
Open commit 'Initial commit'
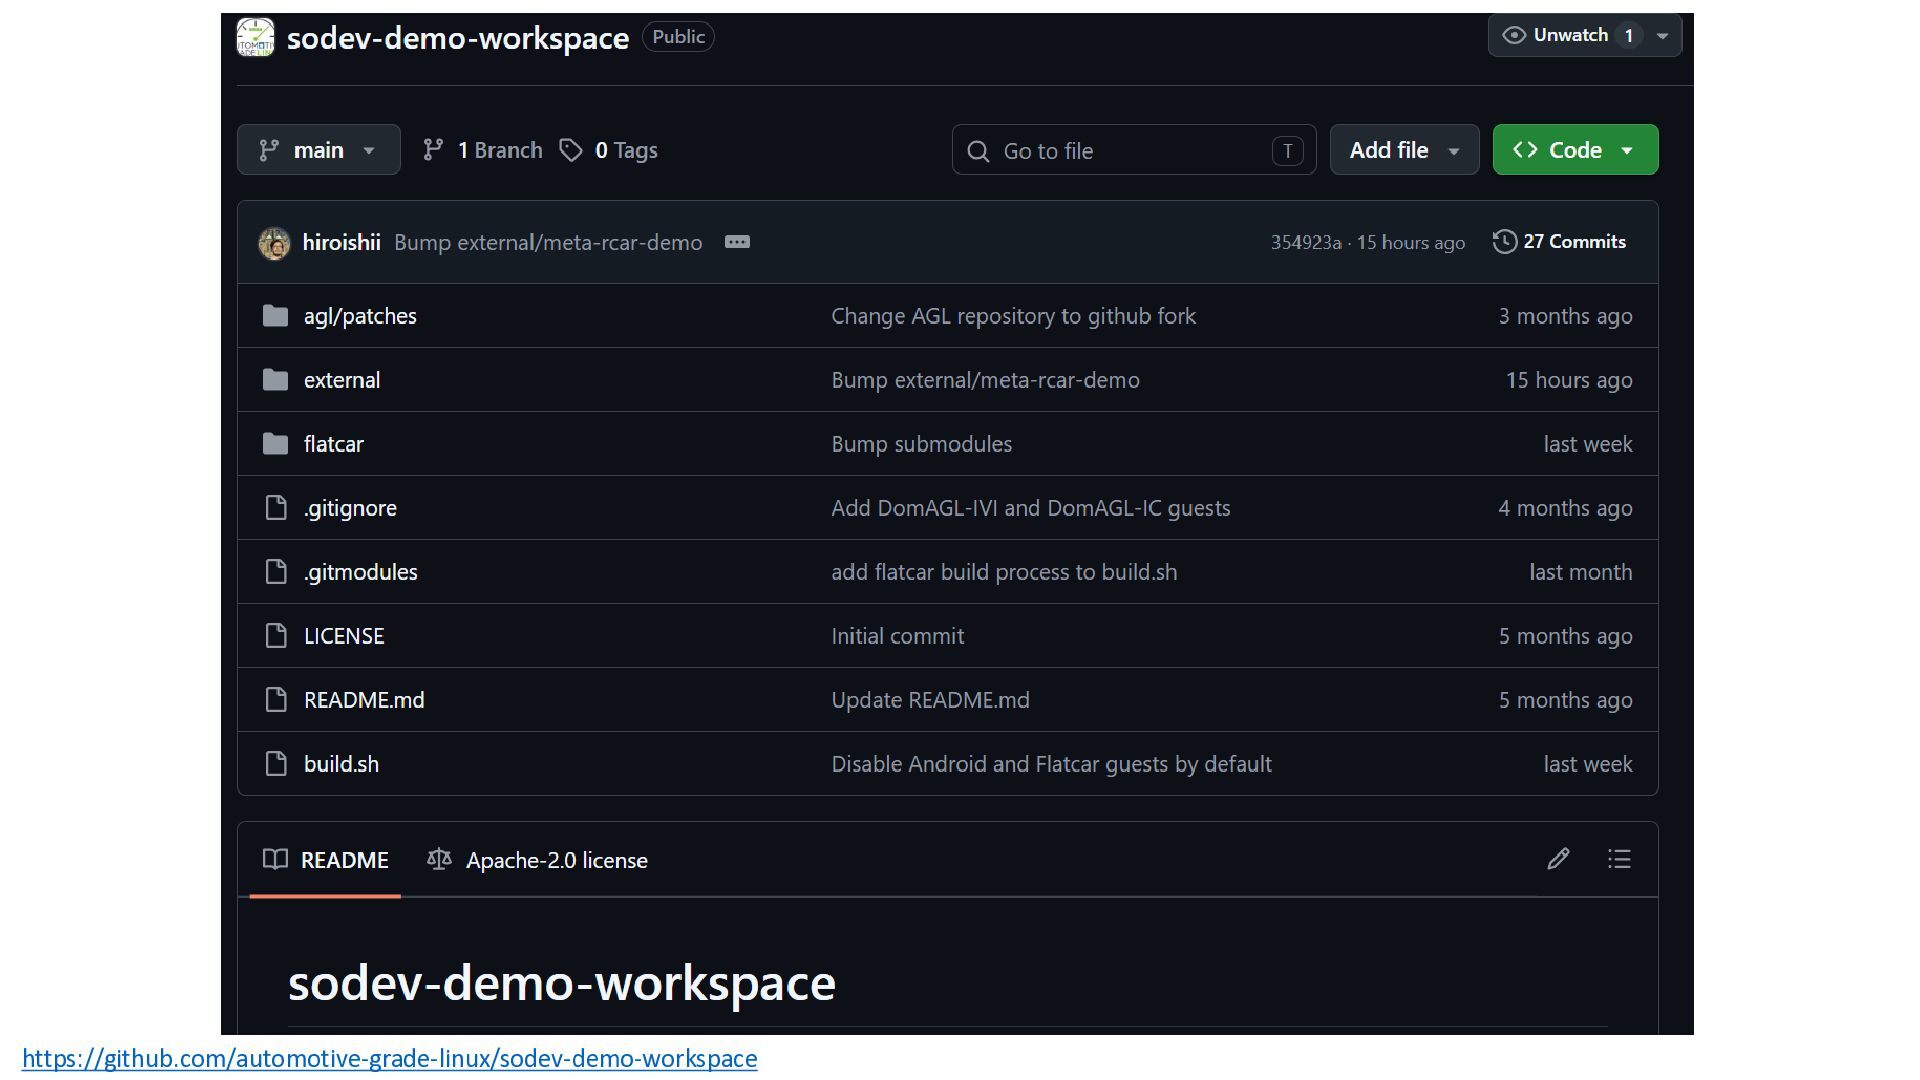898,636
